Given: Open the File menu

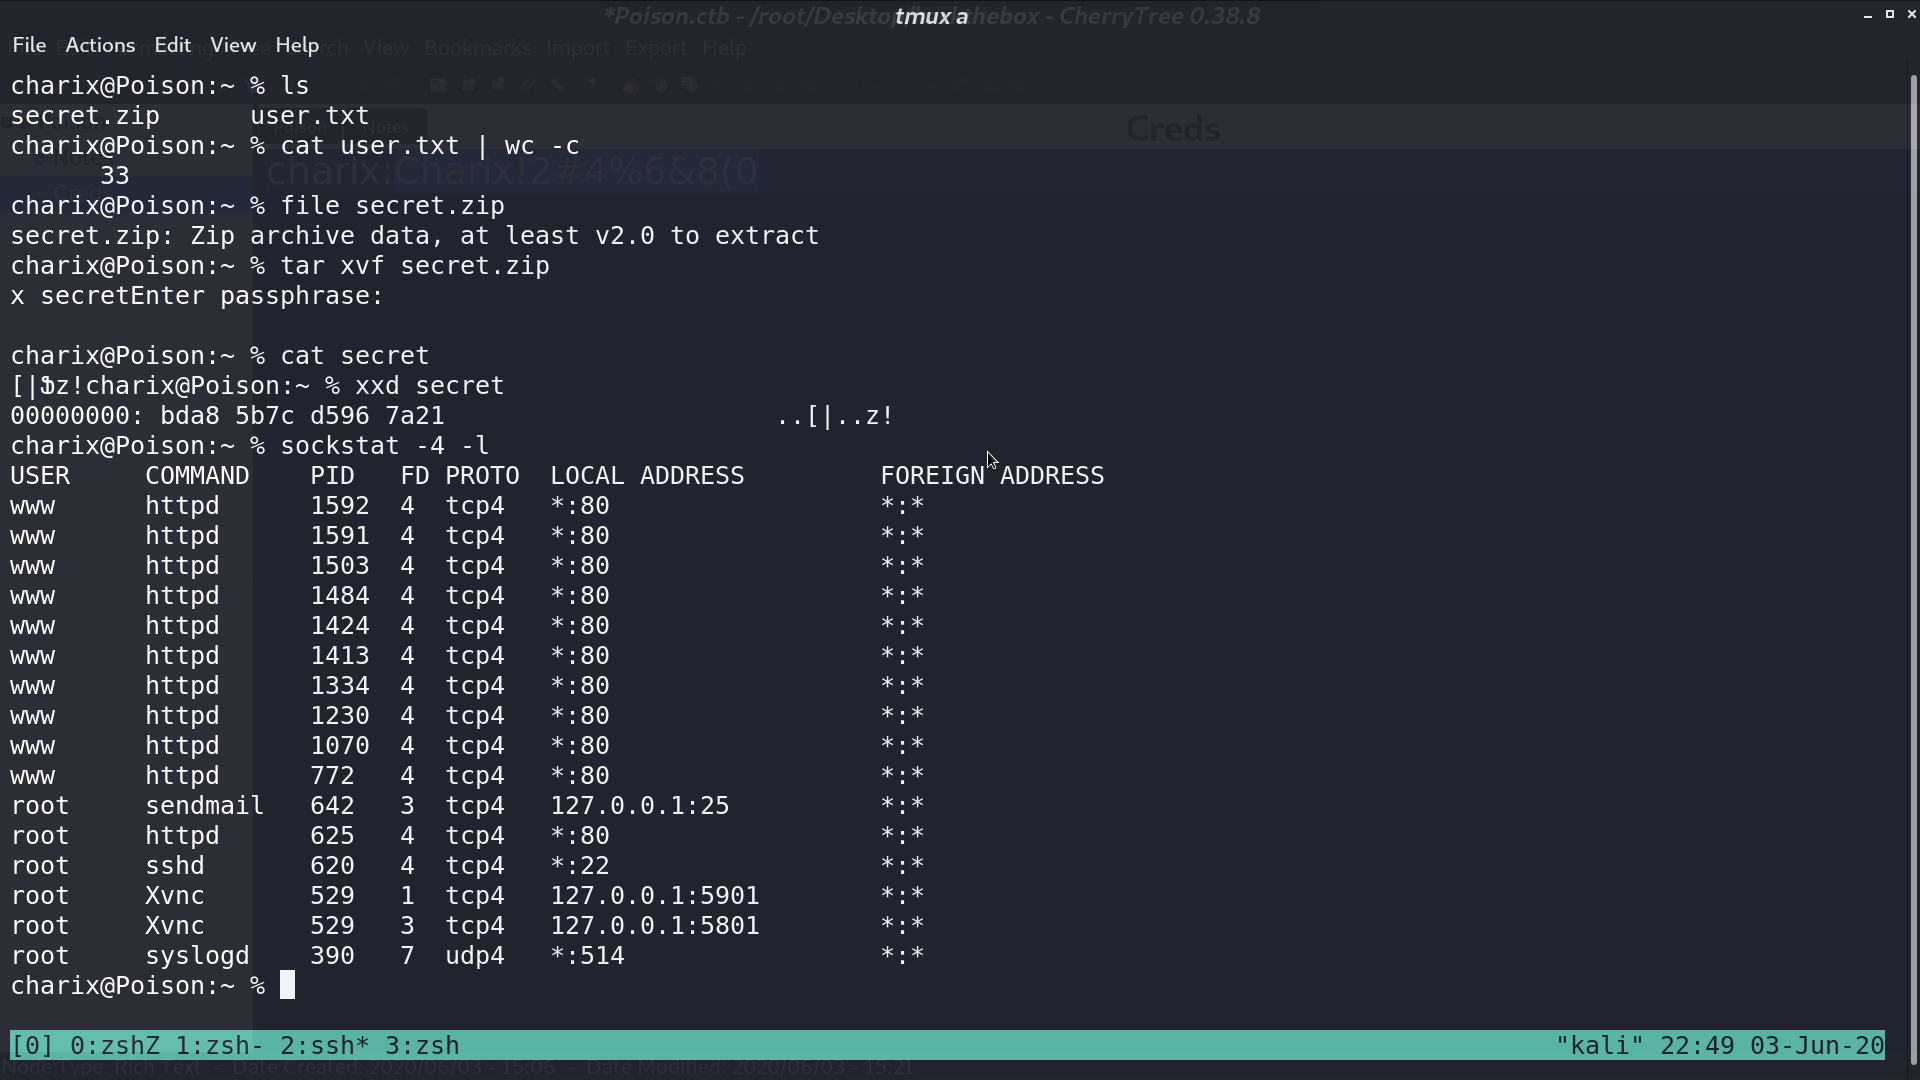Looking at the screenshot, I should coord(29,45).
